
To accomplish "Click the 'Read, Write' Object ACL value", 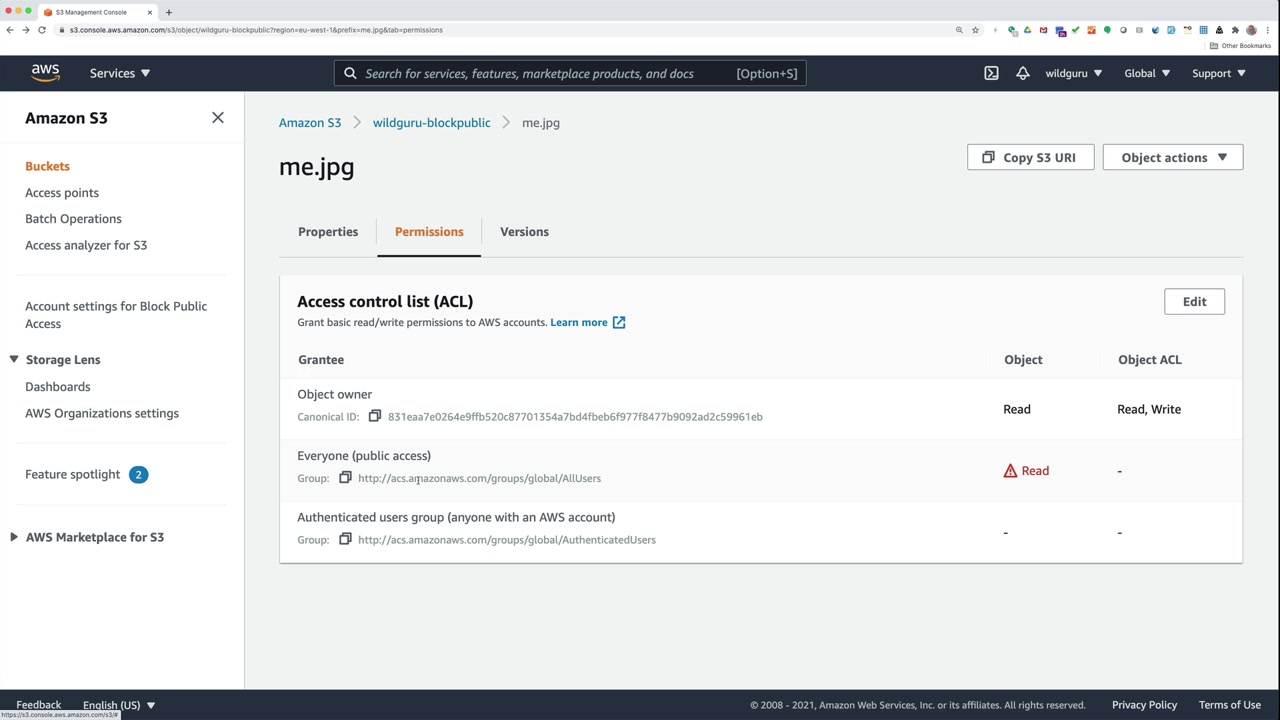I will click(1149, 409).
